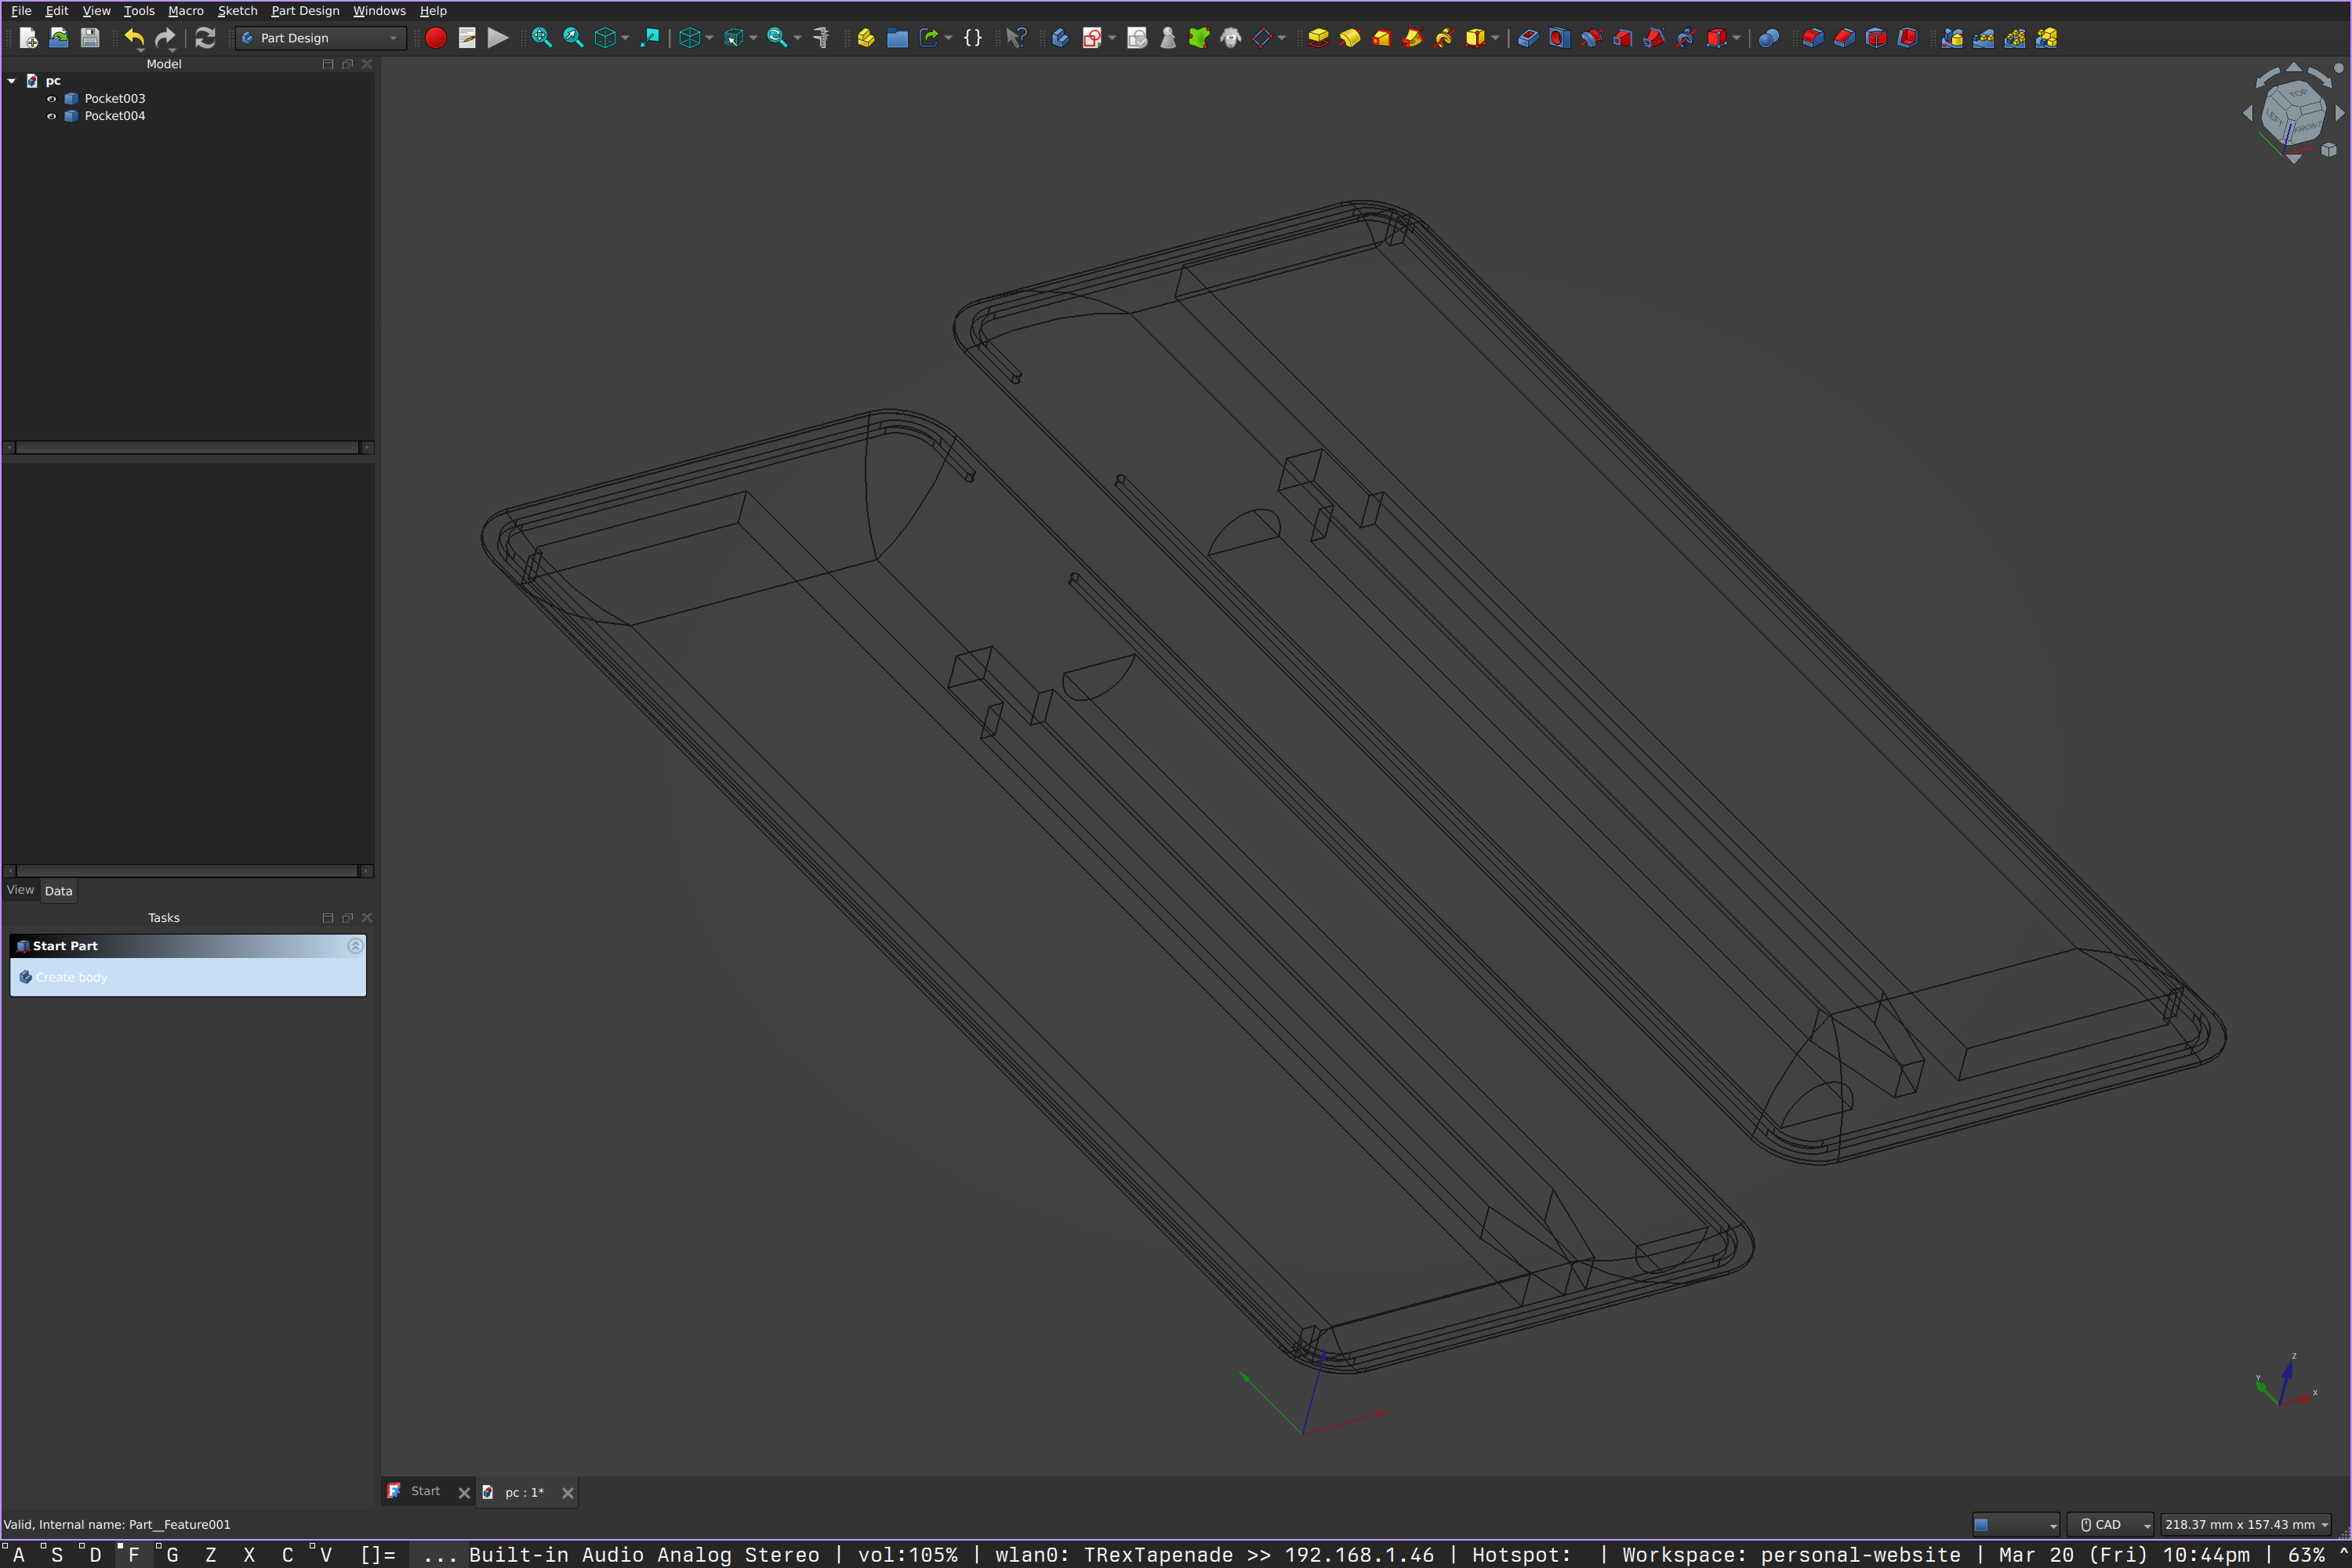Click the Fit all zoom icon

[x=541, y=38]
